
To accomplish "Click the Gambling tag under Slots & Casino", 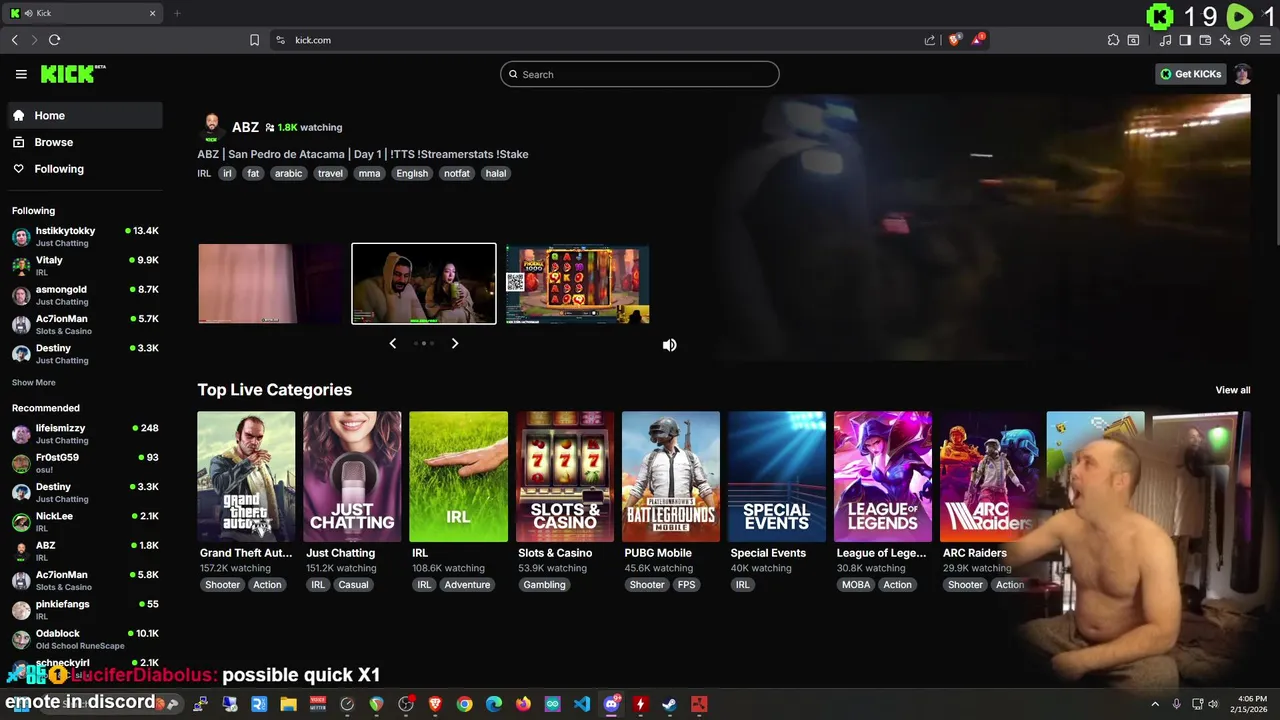I will tap(544, 585).
